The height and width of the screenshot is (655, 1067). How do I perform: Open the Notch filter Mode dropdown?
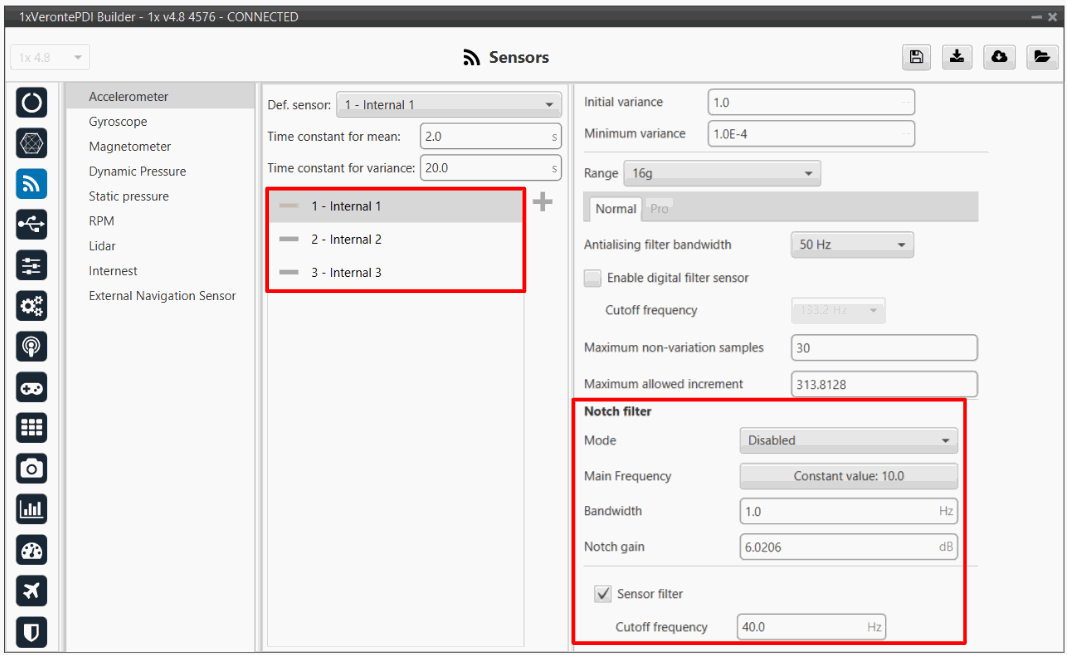pos(848,440)
